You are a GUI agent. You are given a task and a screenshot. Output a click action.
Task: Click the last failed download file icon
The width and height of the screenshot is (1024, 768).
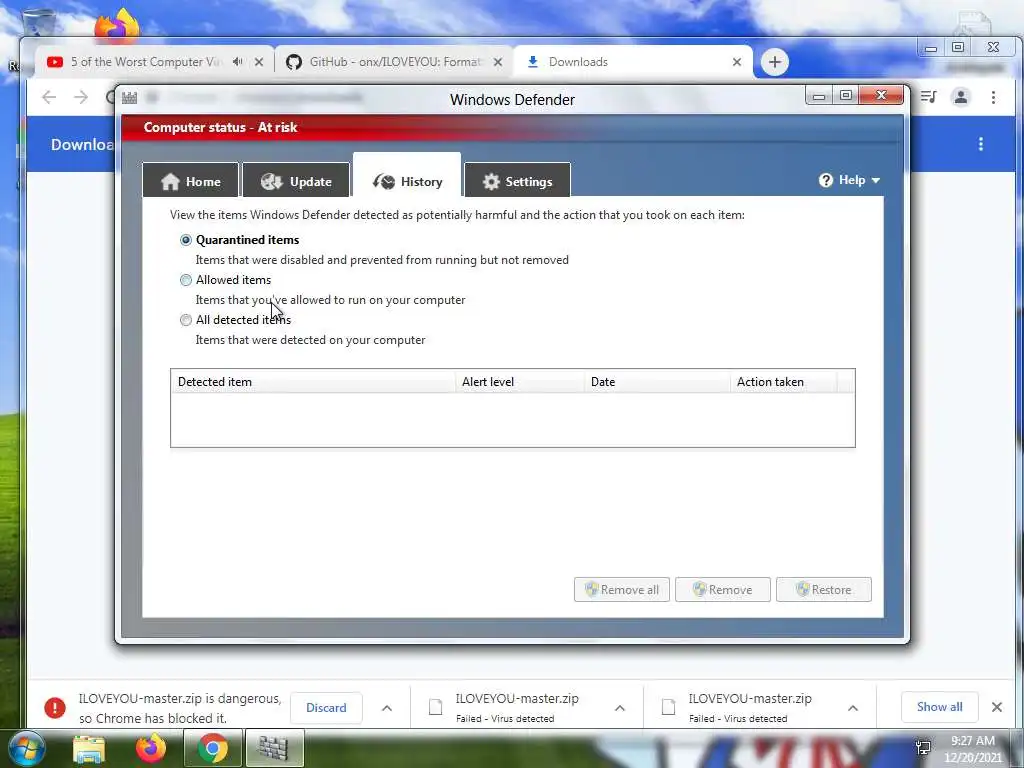click(668, 707)
